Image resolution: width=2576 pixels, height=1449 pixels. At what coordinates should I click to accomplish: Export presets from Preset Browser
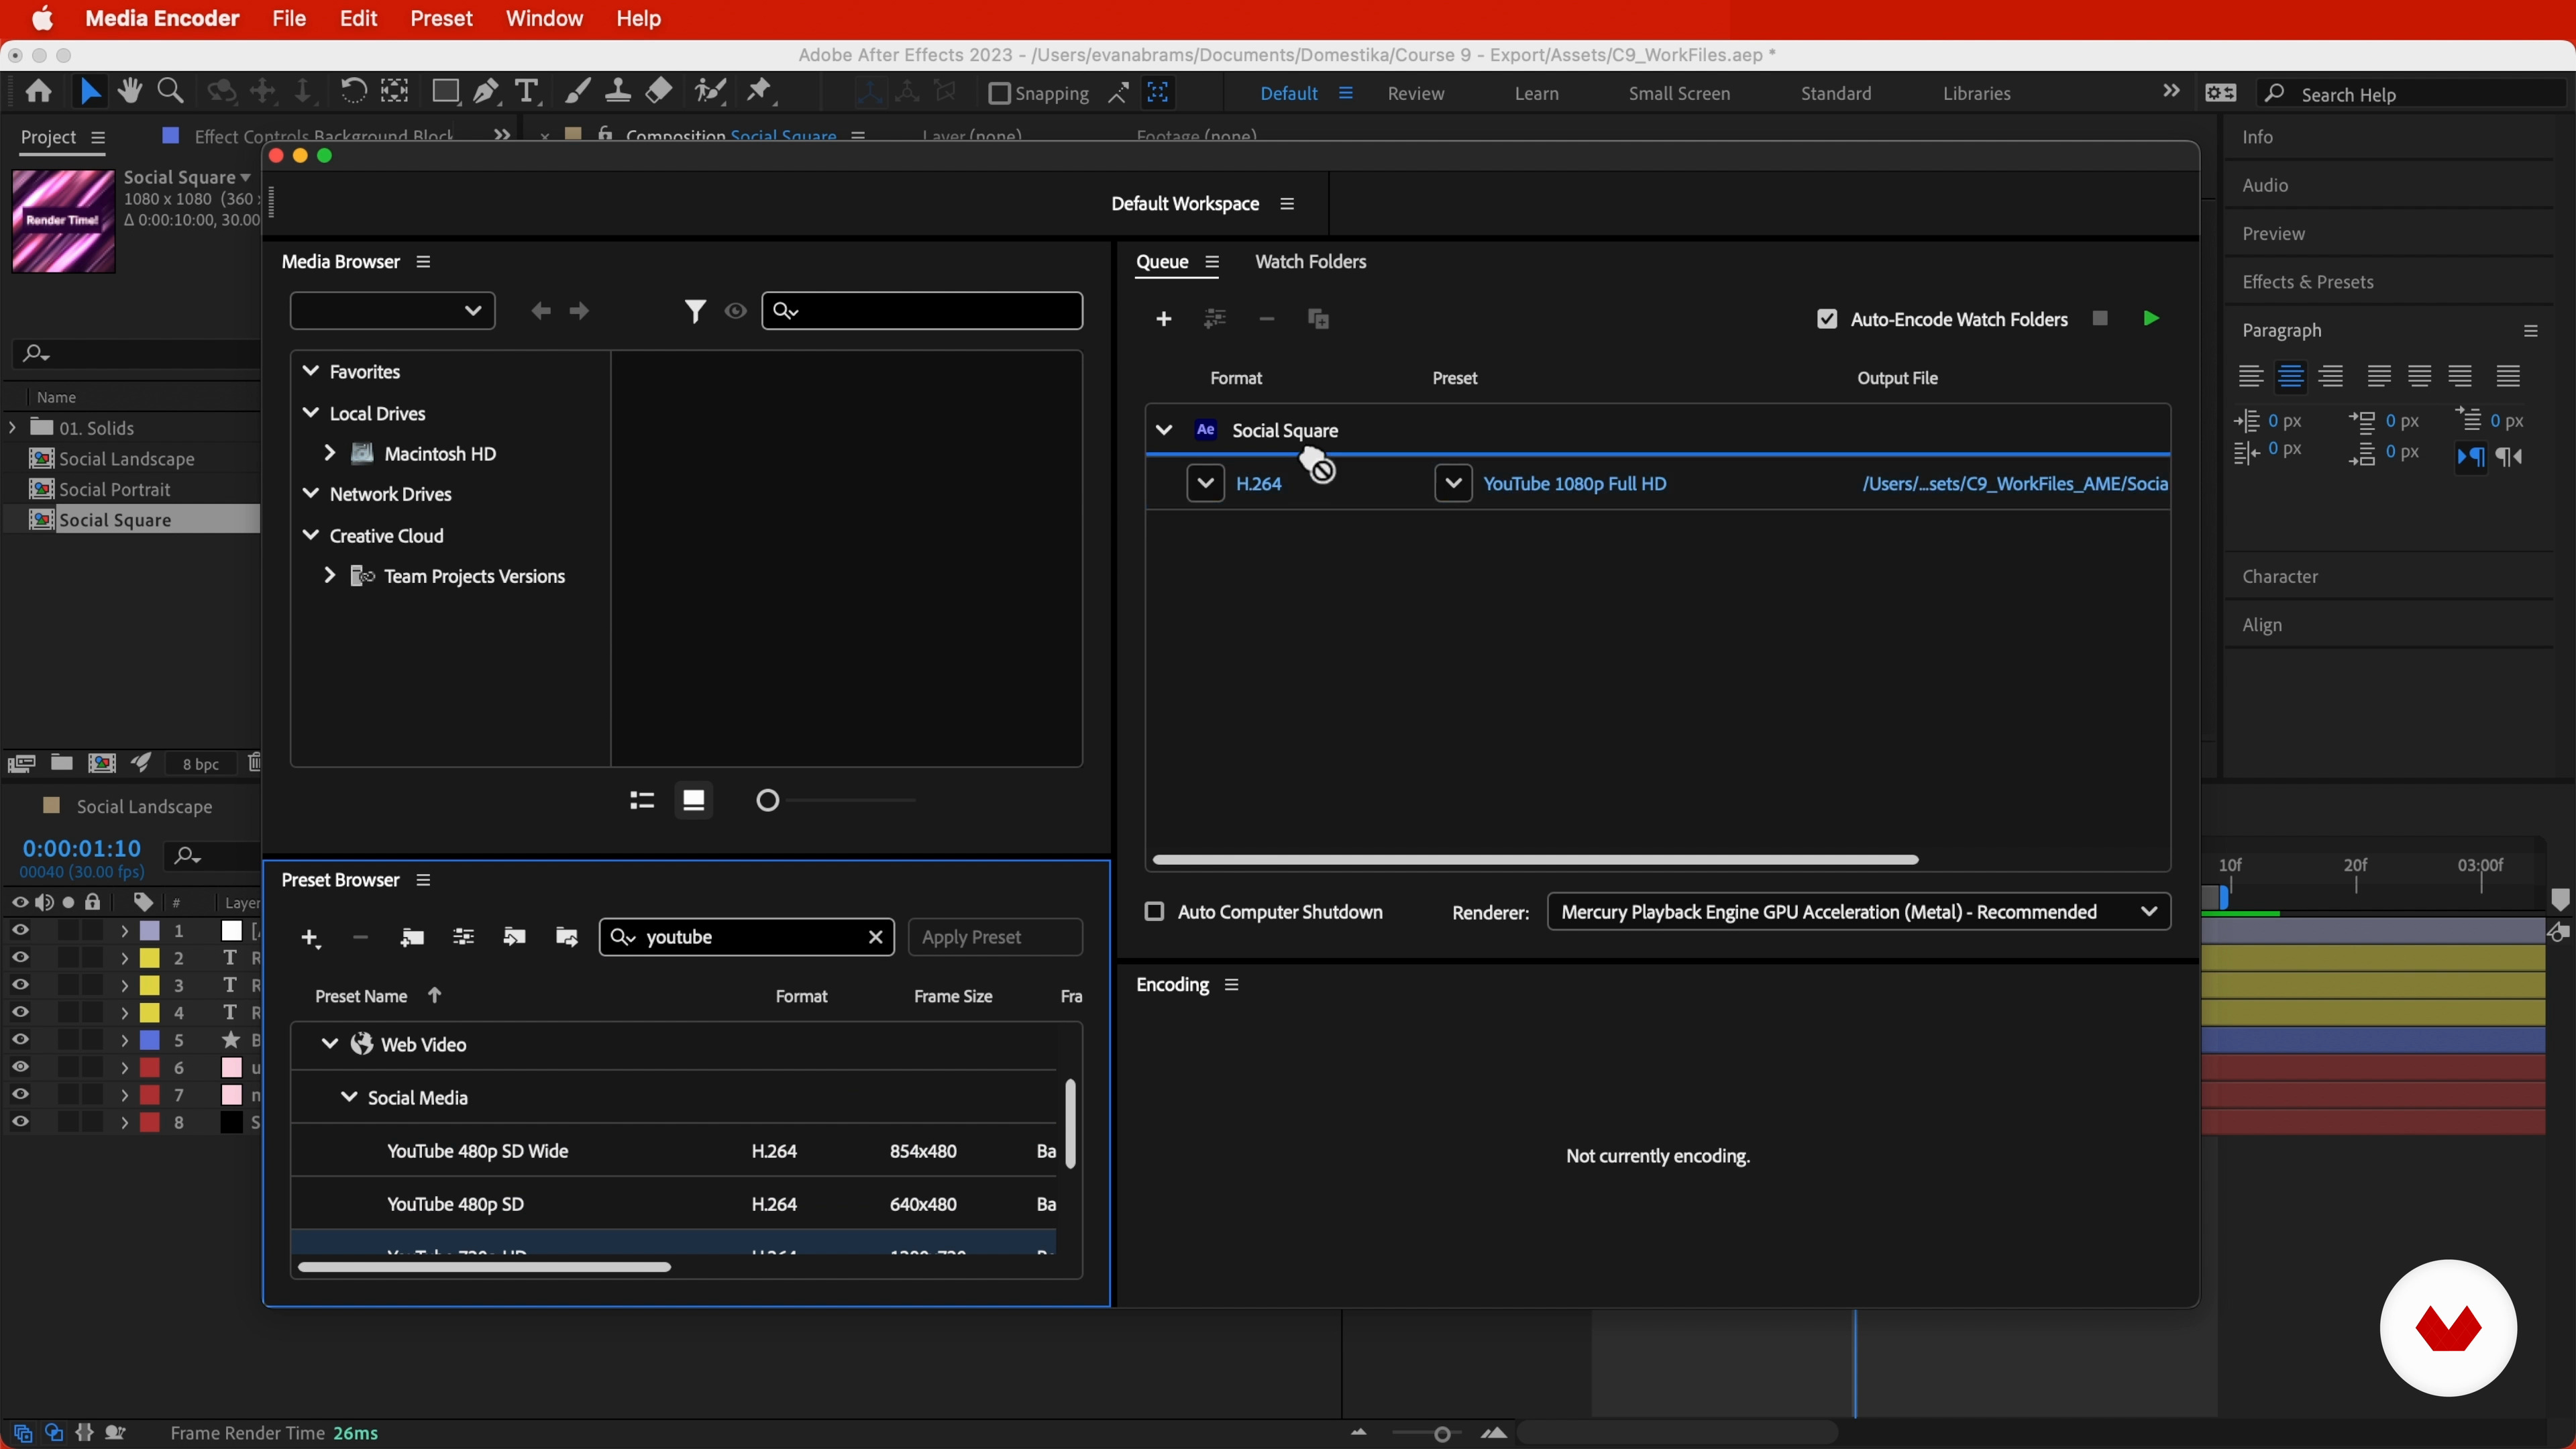566,937
